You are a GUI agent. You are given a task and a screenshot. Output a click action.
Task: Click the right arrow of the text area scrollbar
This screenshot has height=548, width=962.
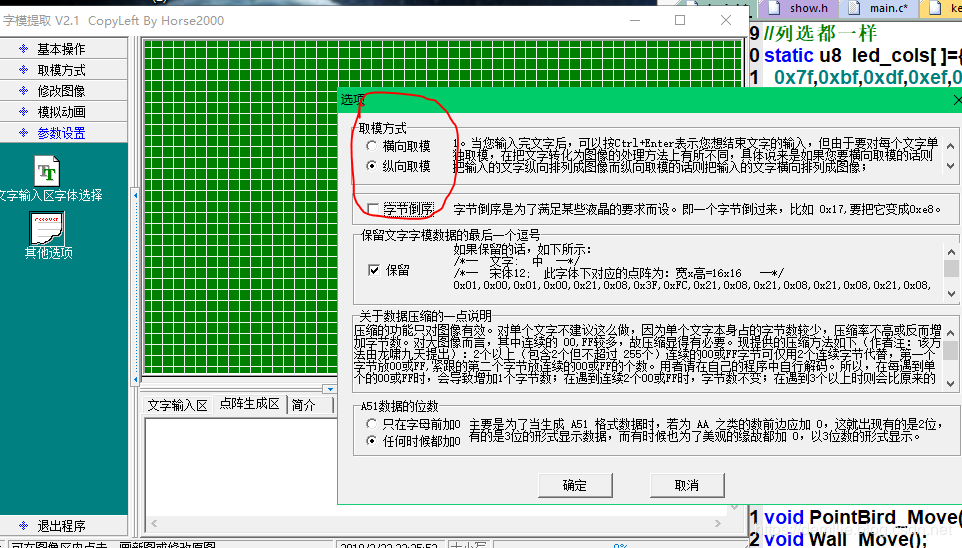[717, 523]
